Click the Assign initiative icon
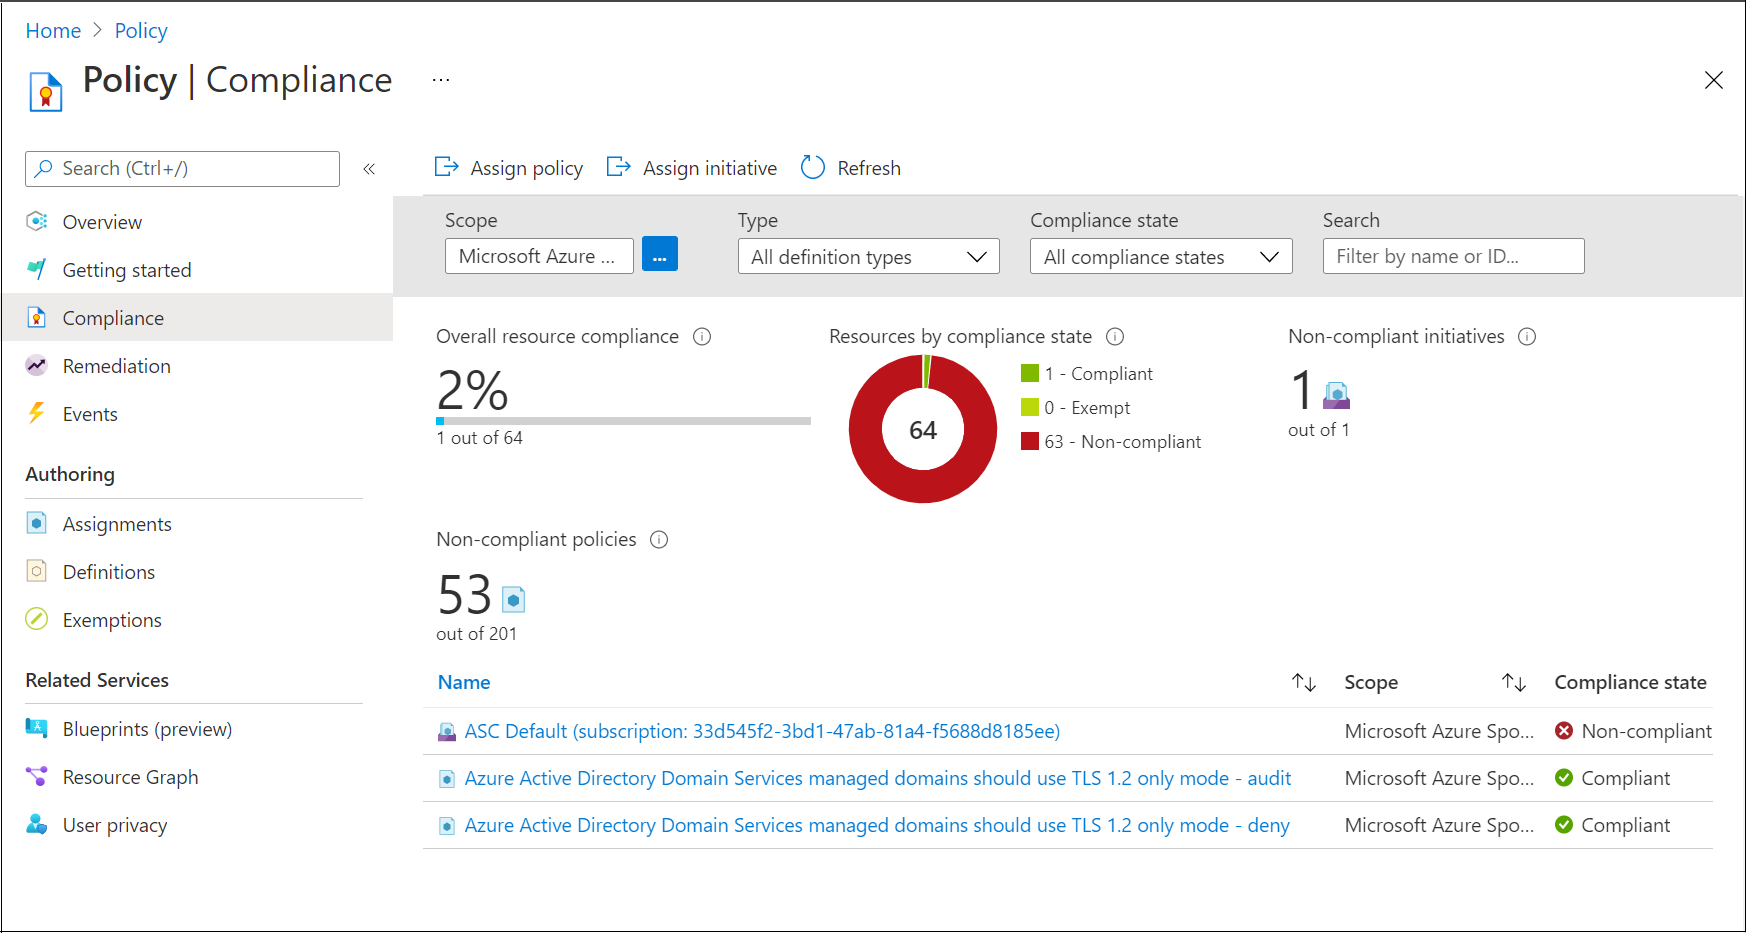 [619, 167]
